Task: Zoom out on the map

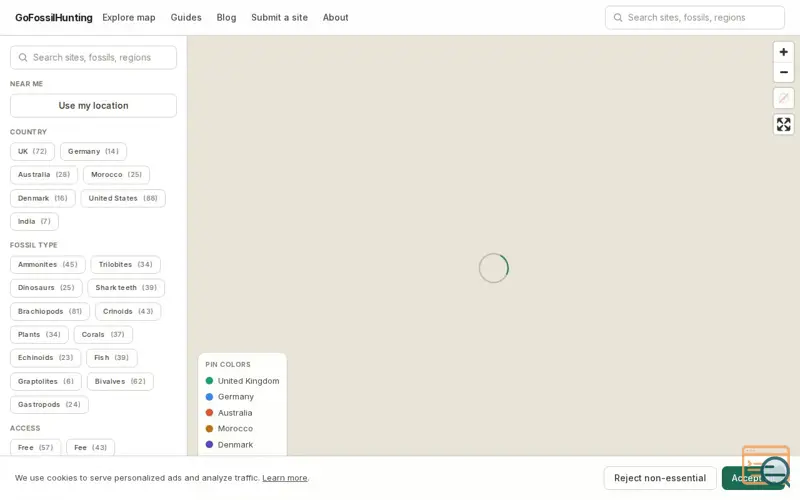Action: (x=783, y=72)
